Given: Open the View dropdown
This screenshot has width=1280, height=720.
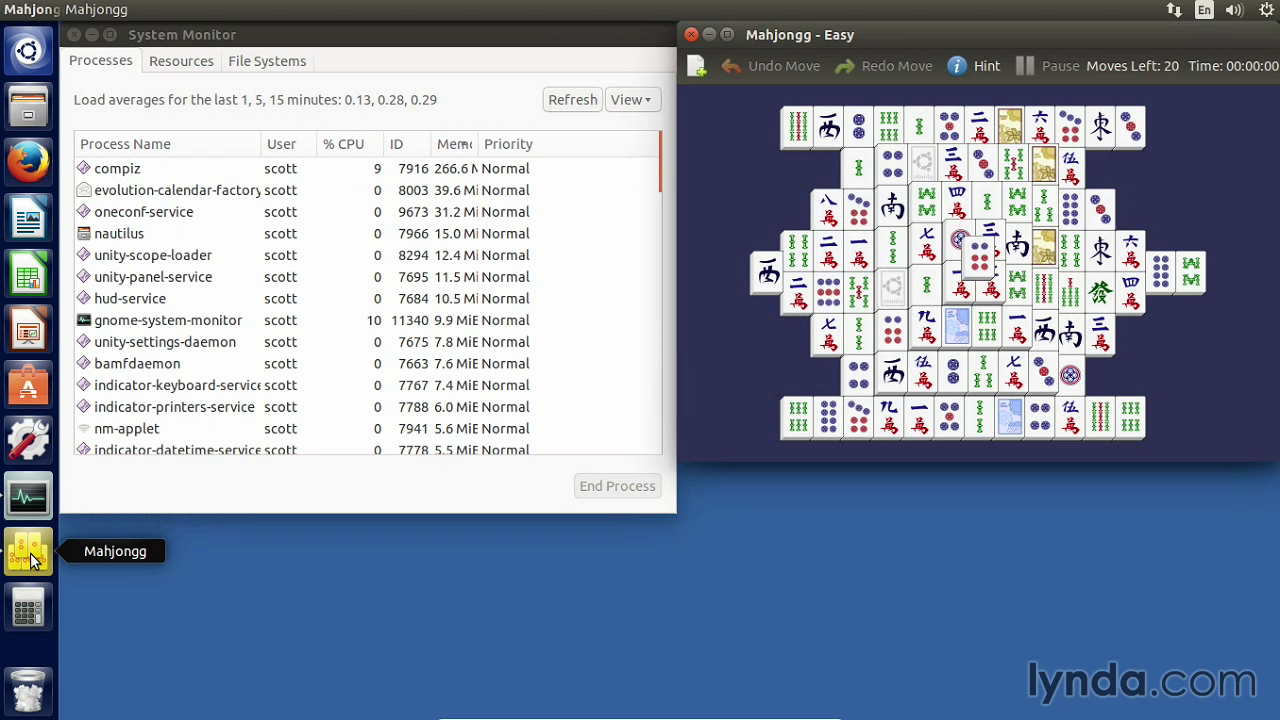Looking at the screenshot, I should tap(631, 99).
